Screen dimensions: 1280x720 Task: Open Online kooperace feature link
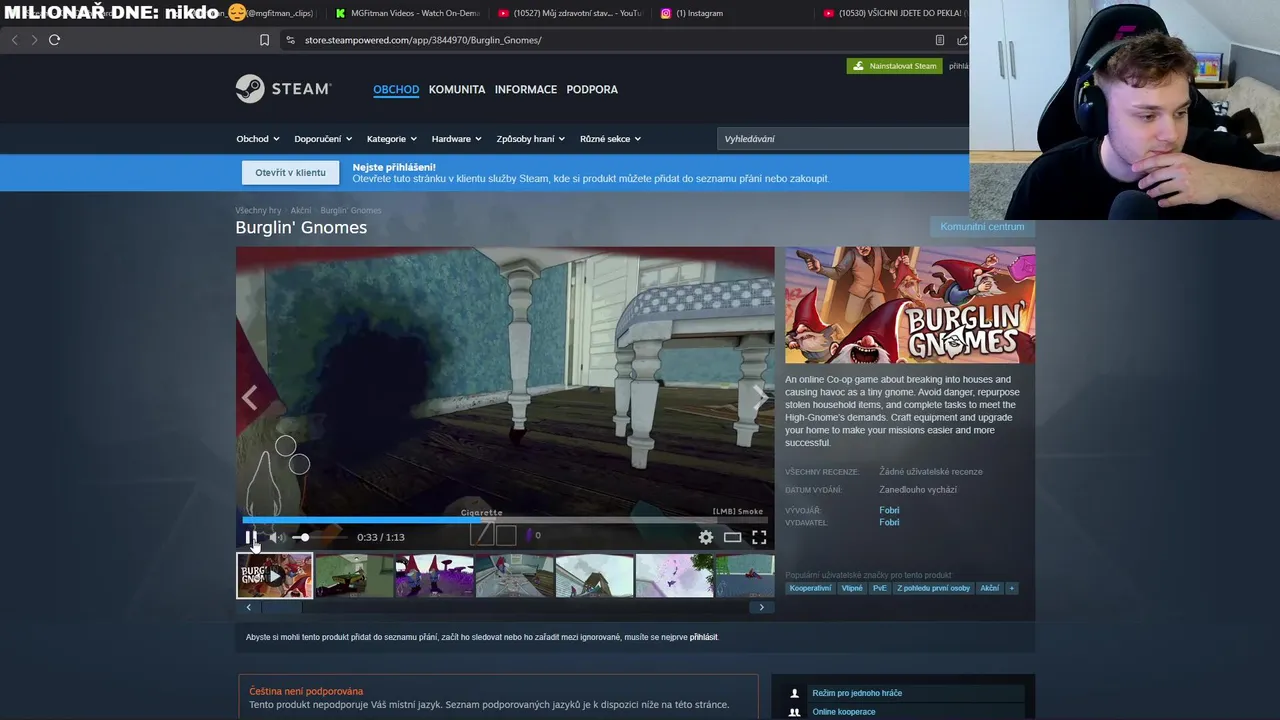coord(844,712)
